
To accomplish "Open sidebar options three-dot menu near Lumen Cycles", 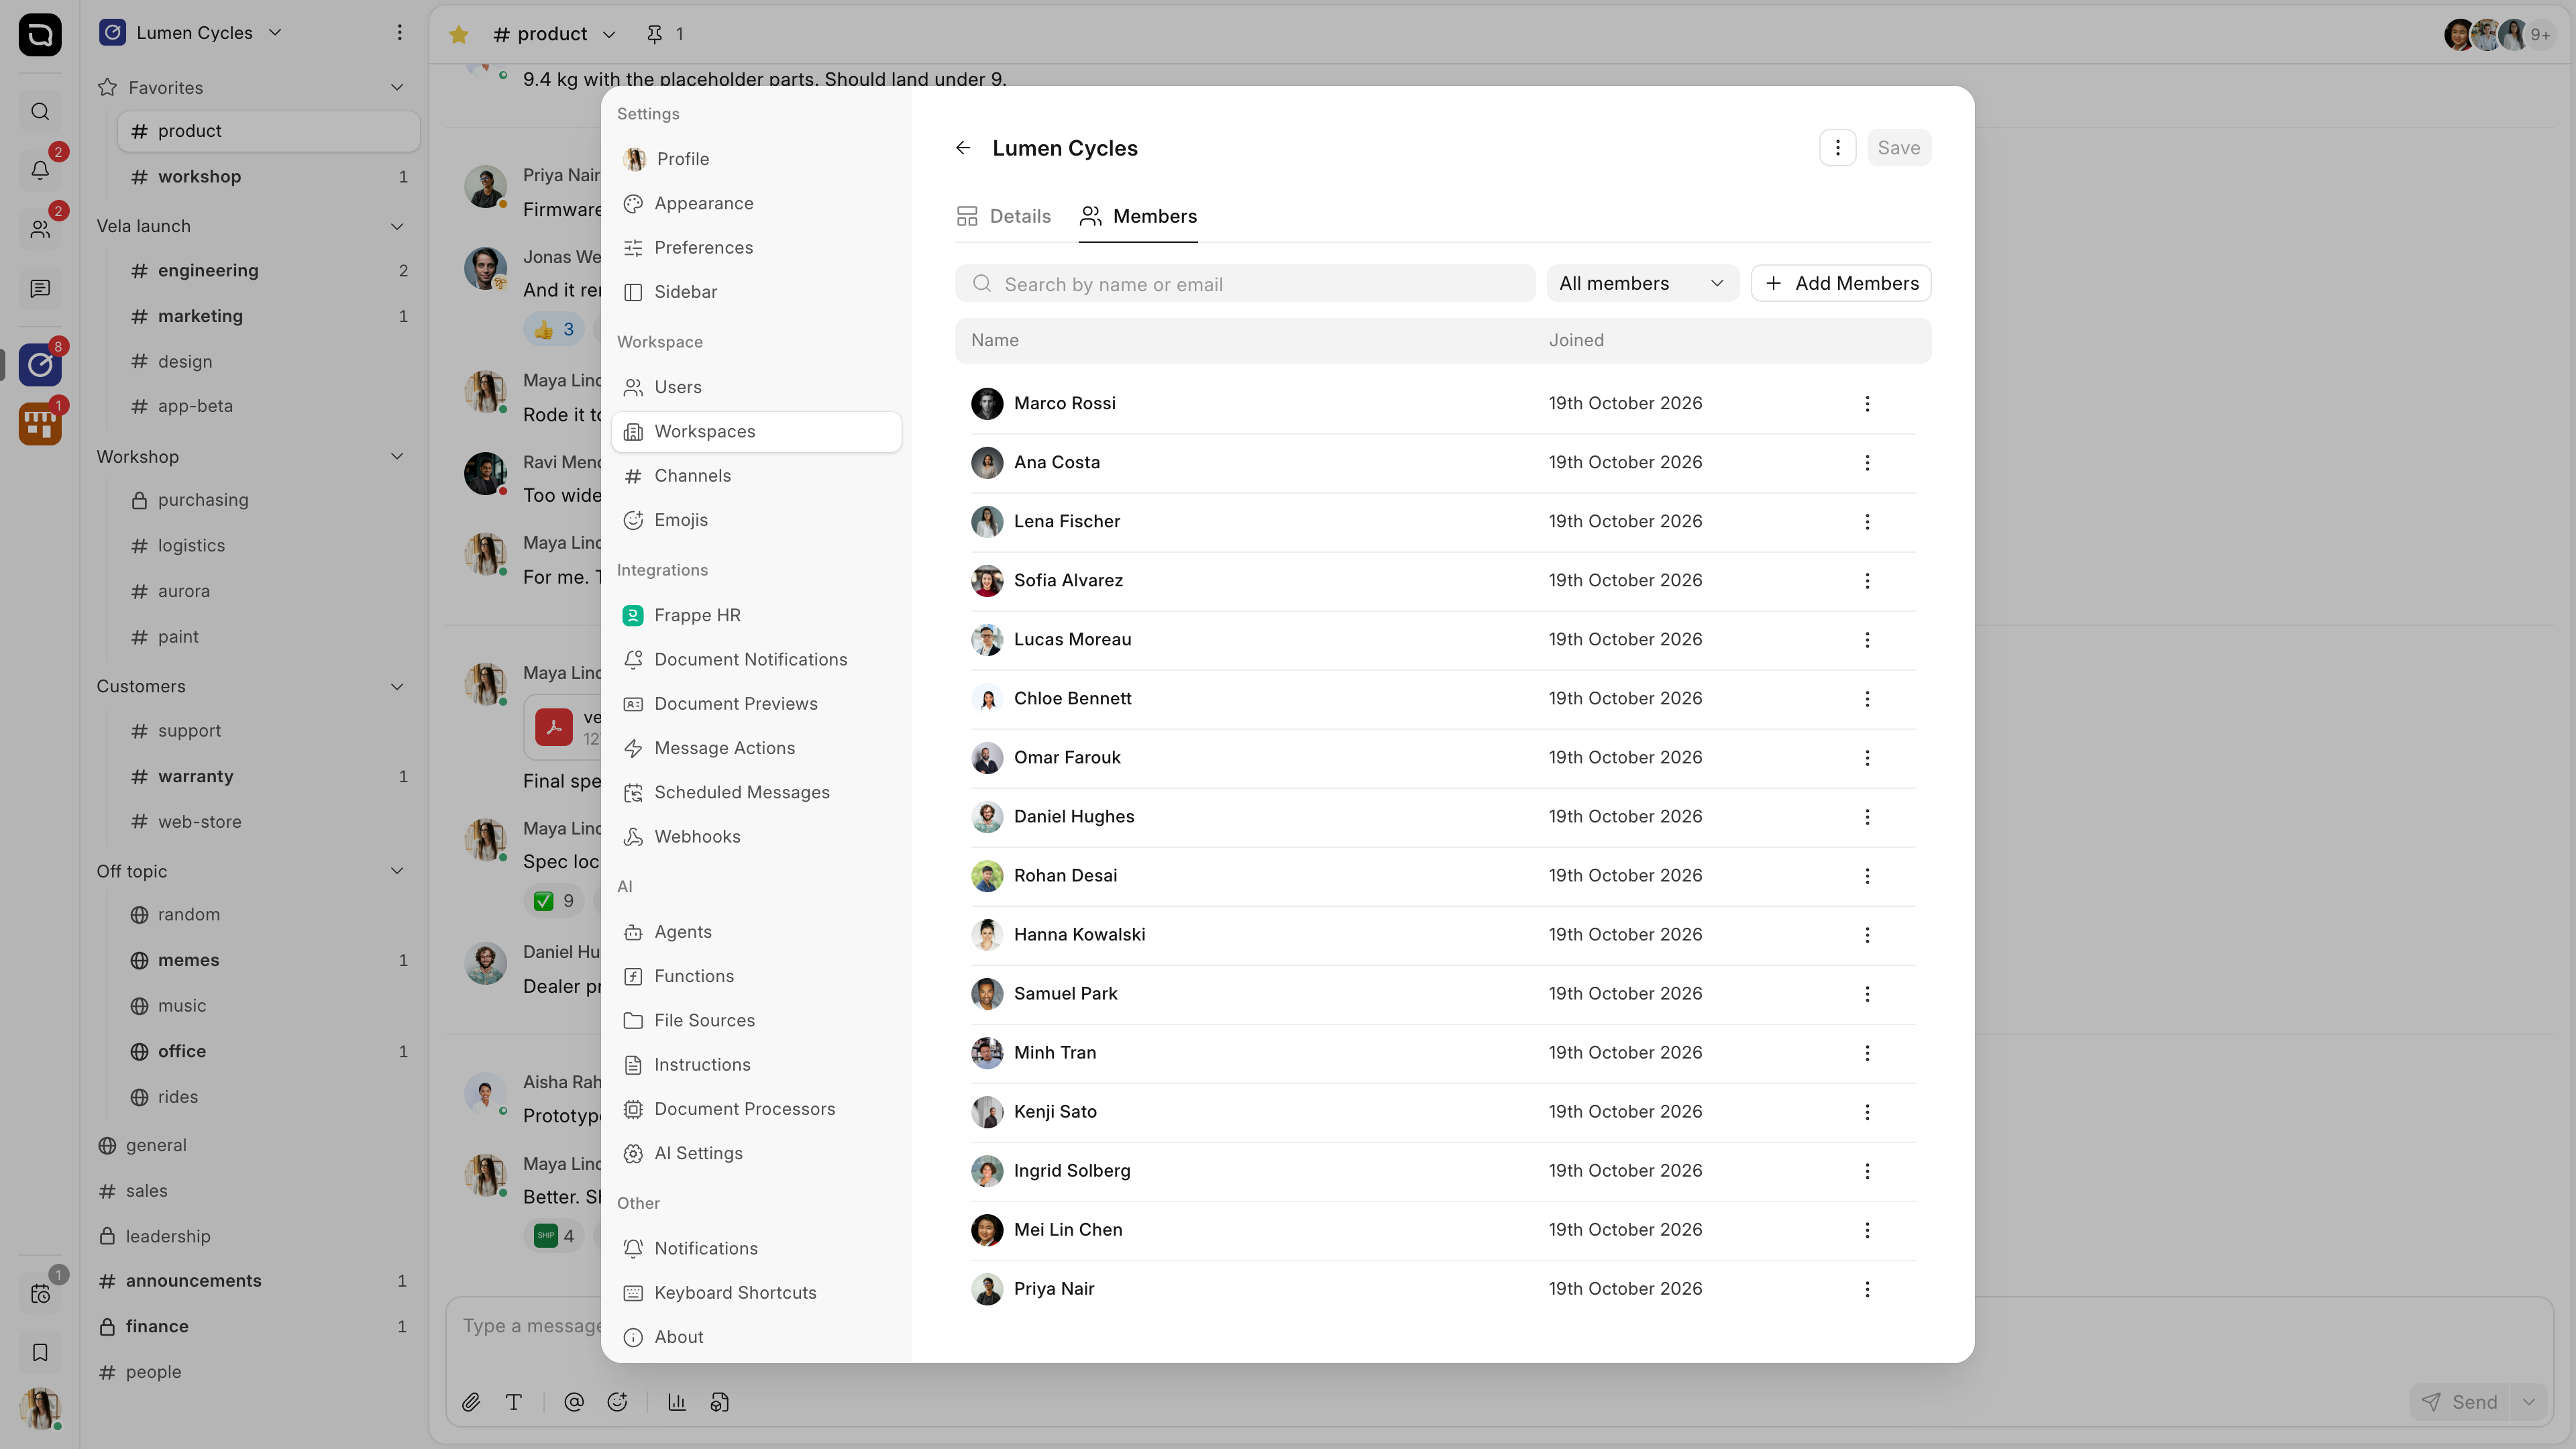I will [399, 33].
